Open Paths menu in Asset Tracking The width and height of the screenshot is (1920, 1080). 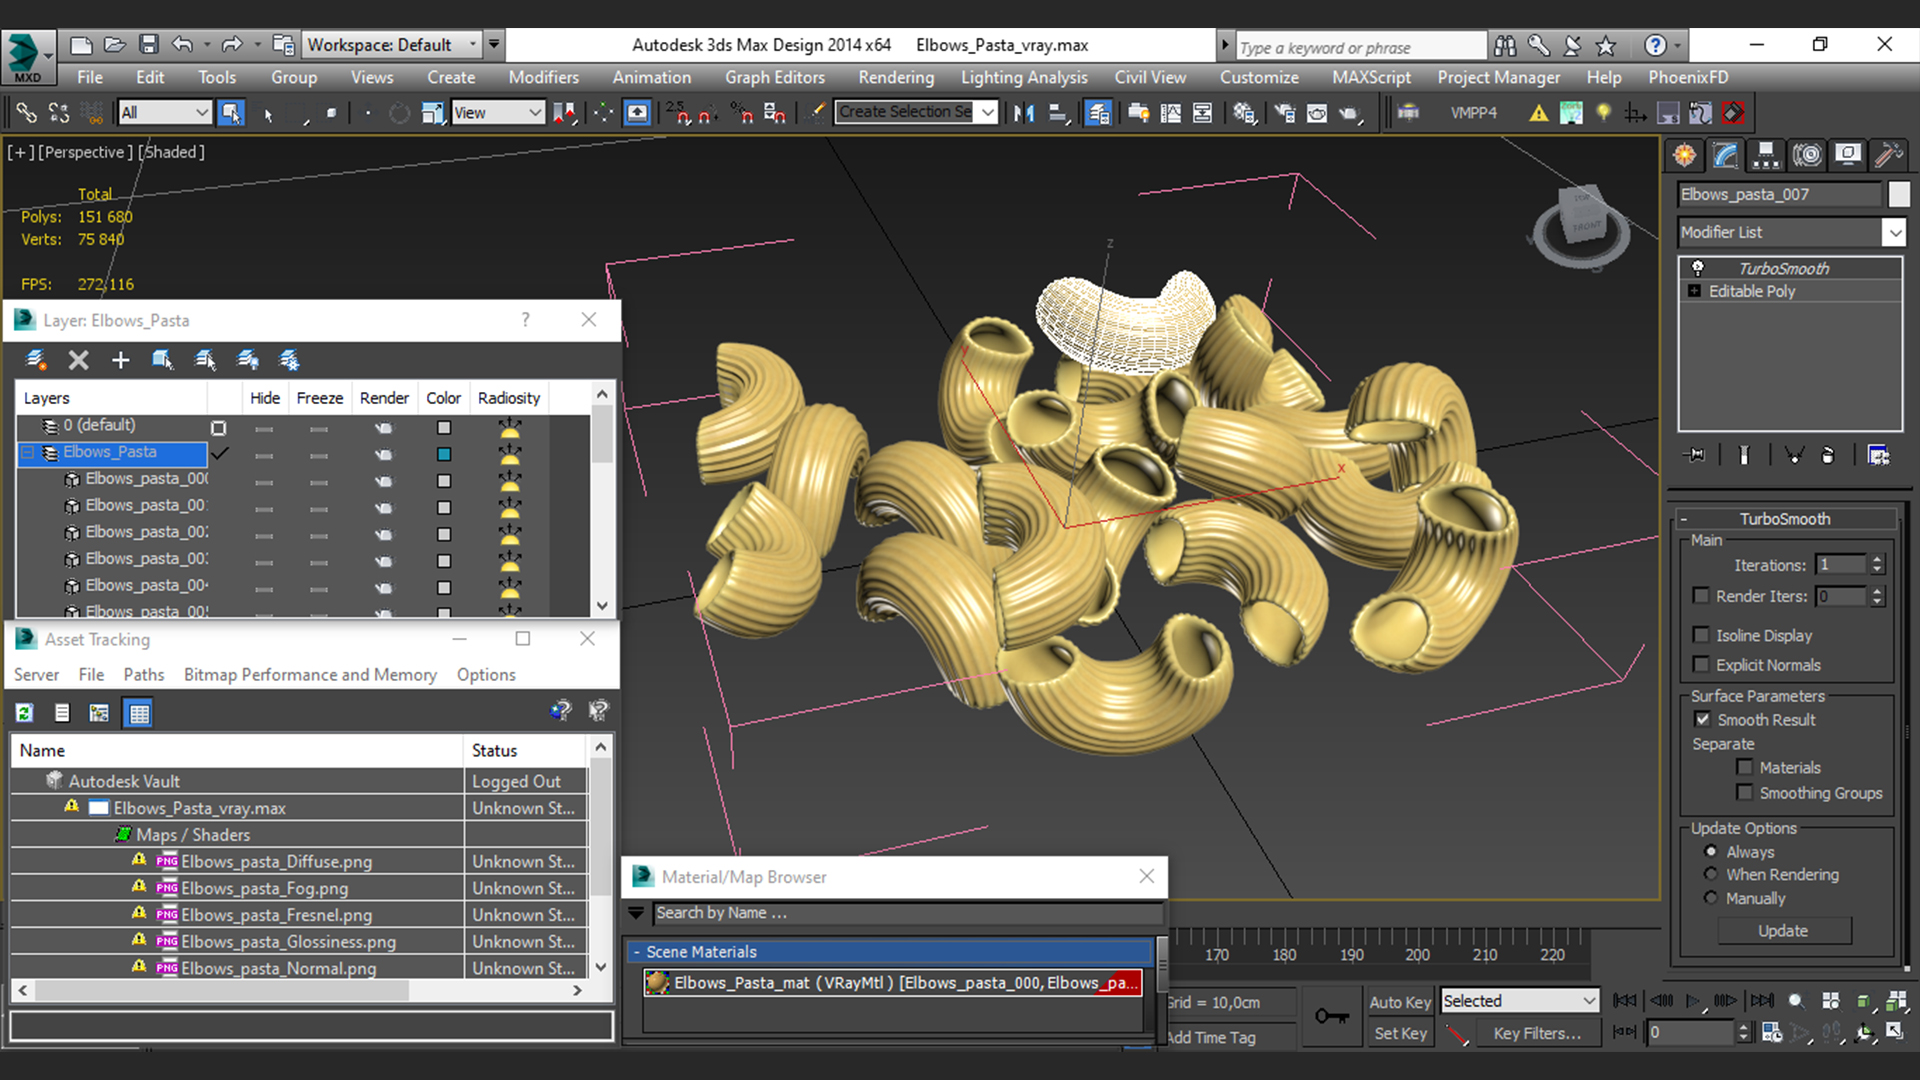[144, 675]
